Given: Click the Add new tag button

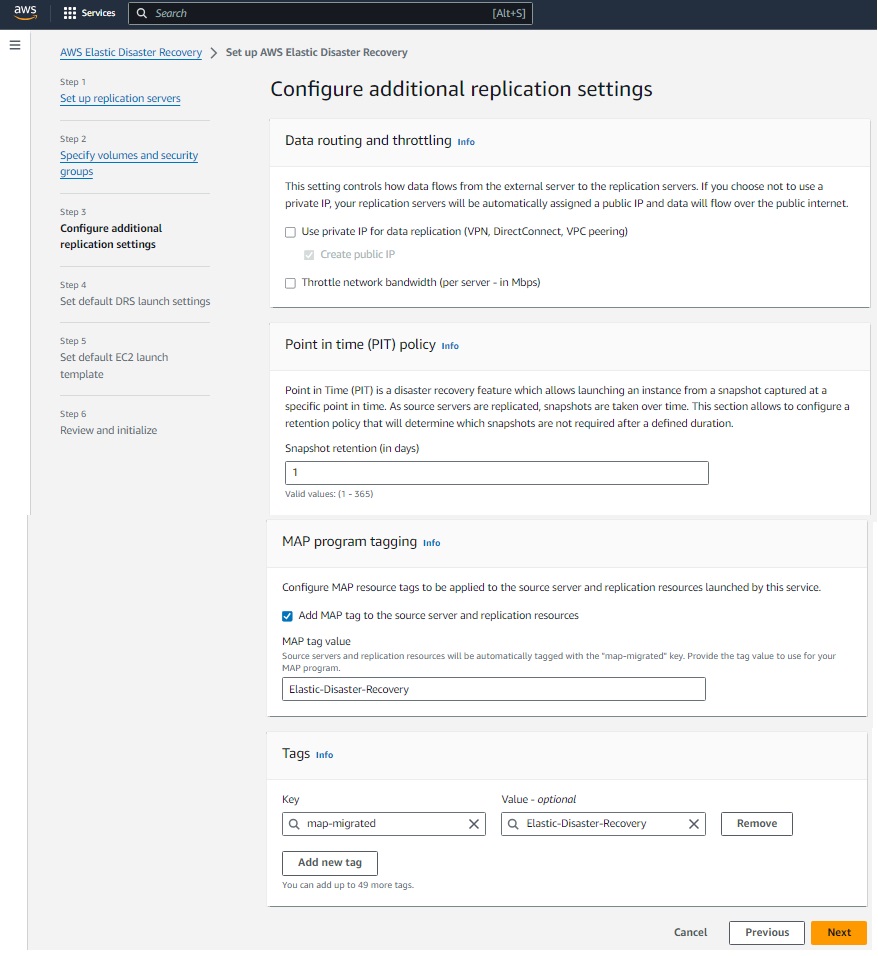Looking at the screenshot, I should [x=329, y=862].
